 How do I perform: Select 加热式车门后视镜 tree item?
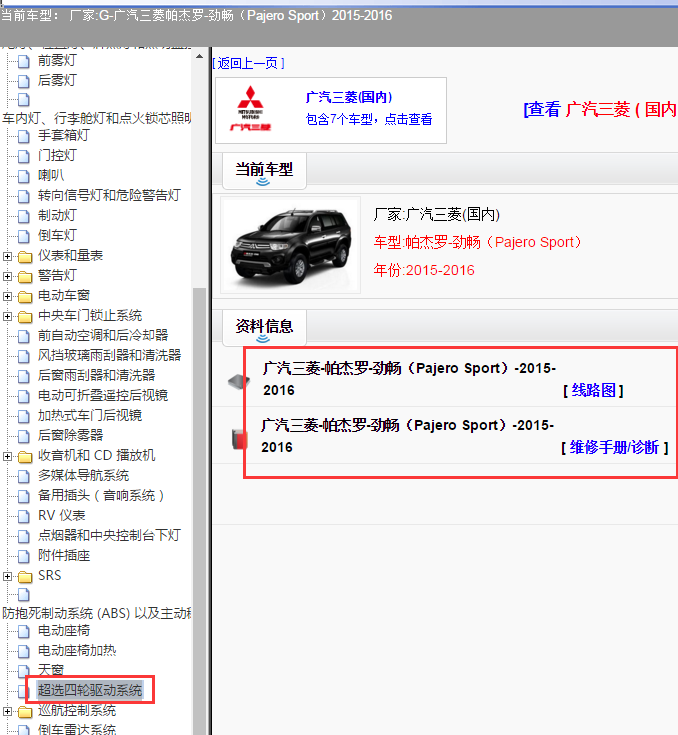coord(90,416)
